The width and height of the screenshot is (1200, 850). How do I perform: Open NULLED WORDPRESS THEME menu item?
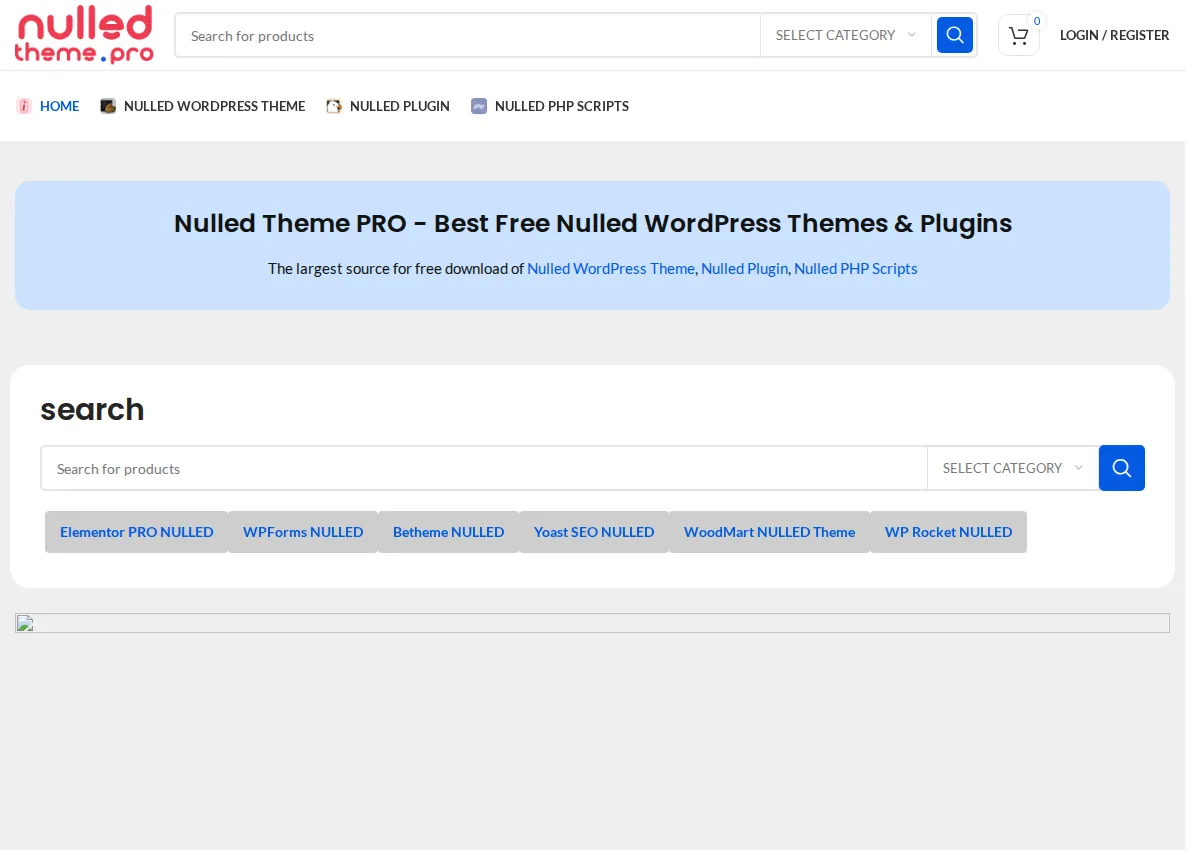click(x=214, y=106)
